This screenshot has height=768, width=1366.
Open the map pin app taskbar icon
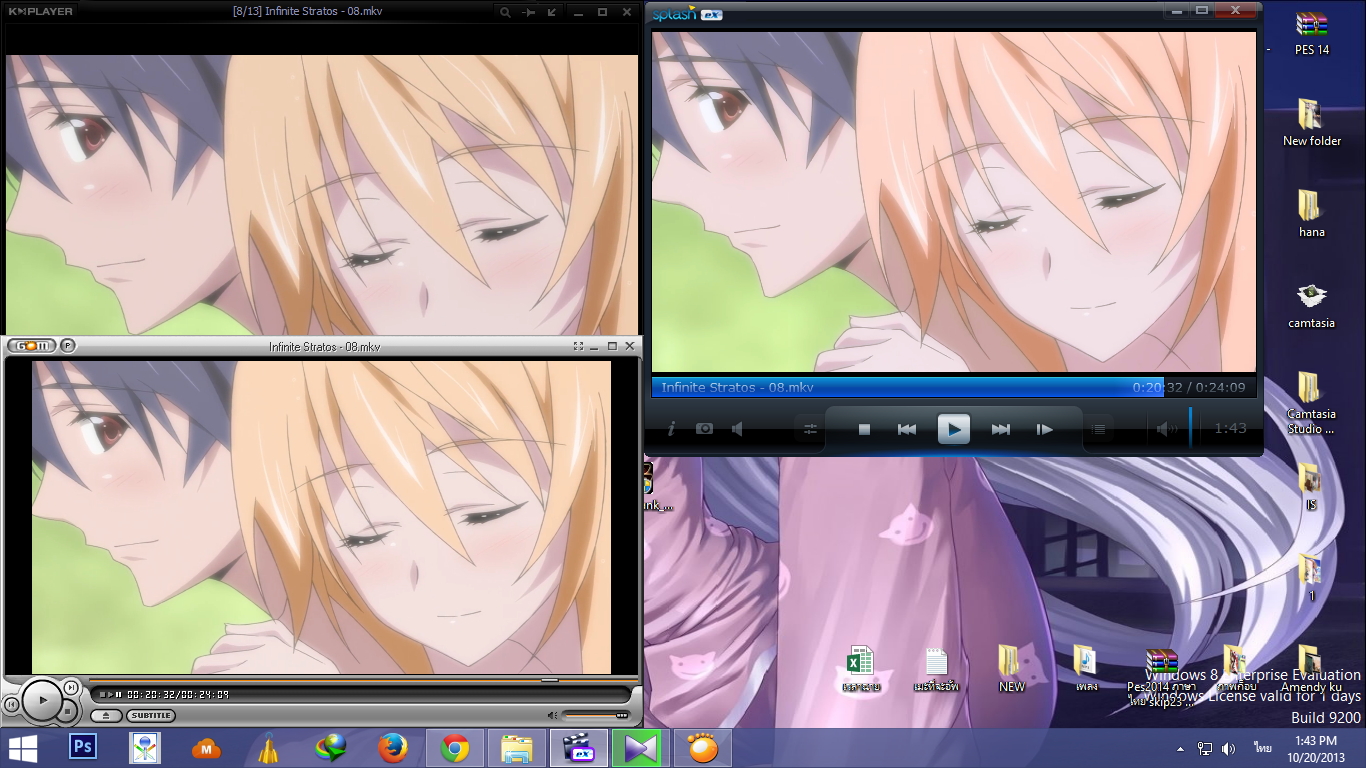tap(145, 748)
